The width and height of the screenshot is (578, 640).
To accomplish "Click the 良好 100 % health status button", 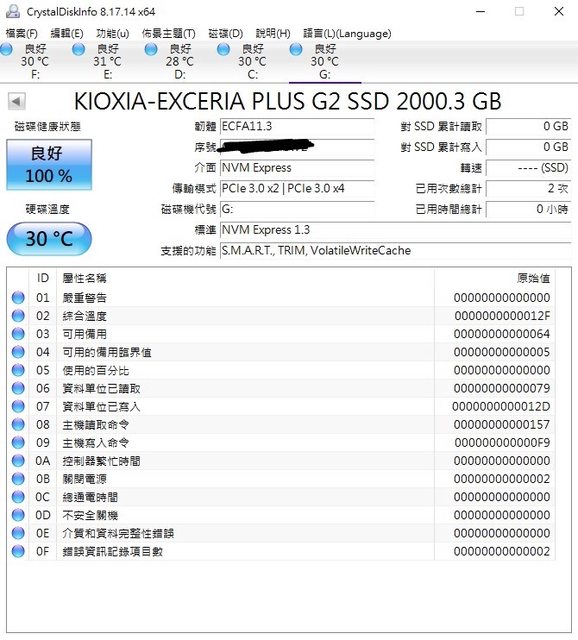I will (x=49, y=164).
